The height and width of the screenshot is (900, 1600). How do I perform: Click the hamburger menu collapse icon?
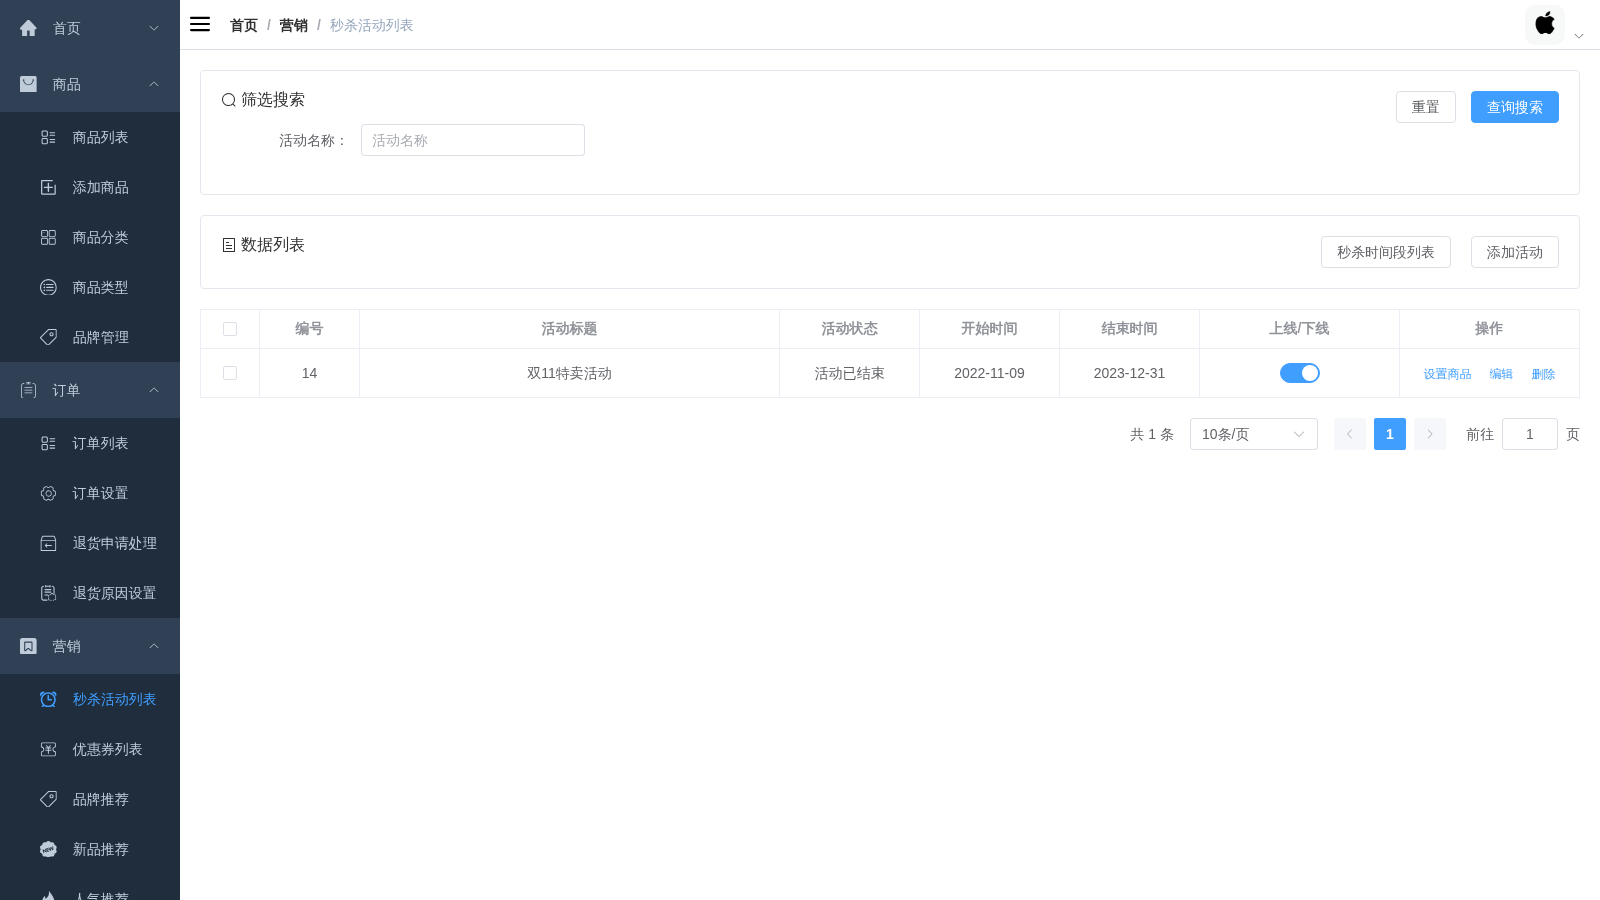pos(200,24)
